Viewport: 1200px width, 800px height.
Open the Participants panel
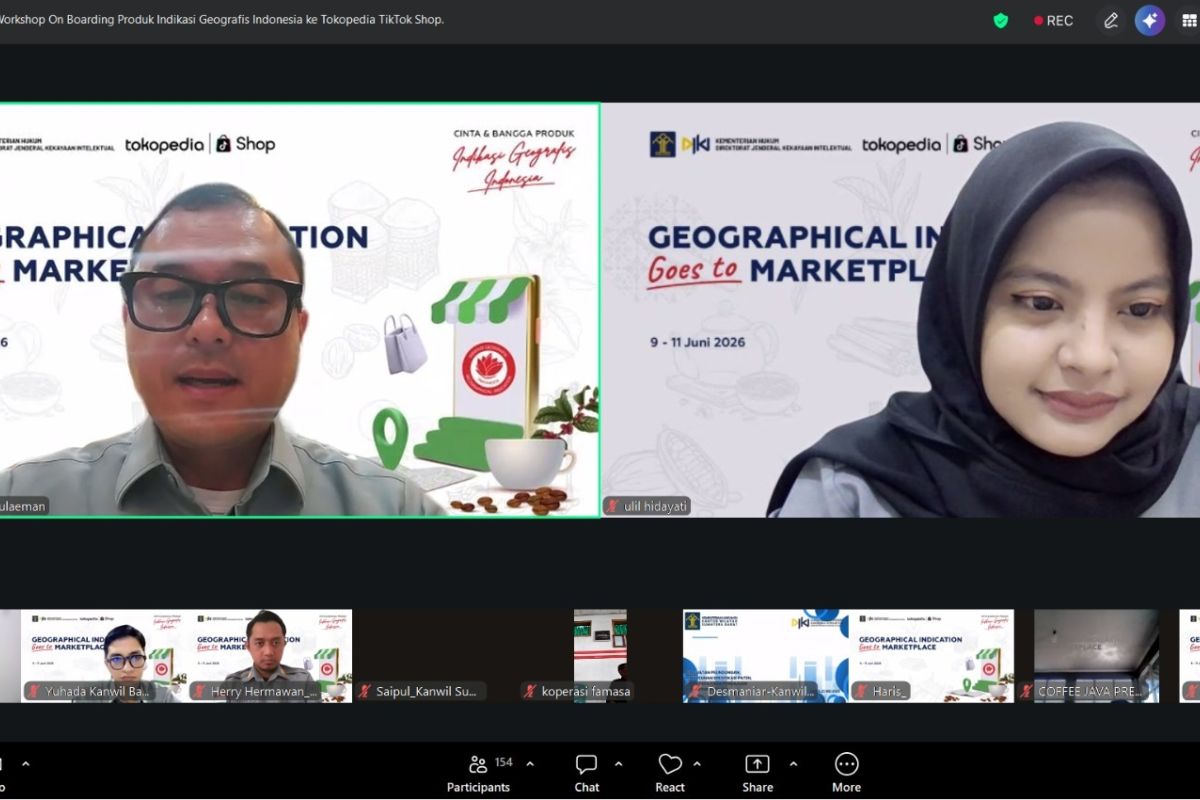[x=478, y=773]
